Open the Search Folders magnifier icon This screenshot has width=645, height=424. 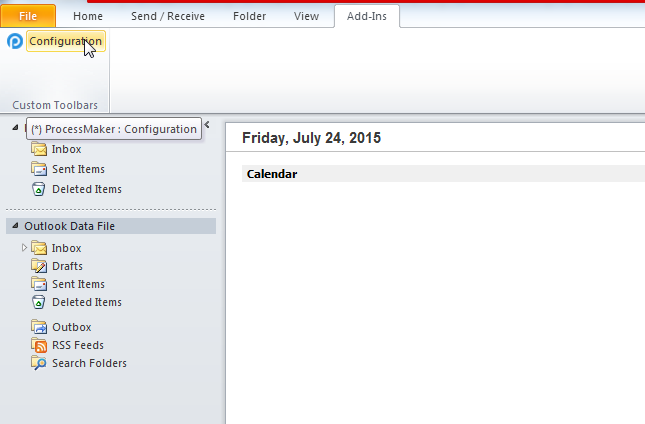point(39,363)
